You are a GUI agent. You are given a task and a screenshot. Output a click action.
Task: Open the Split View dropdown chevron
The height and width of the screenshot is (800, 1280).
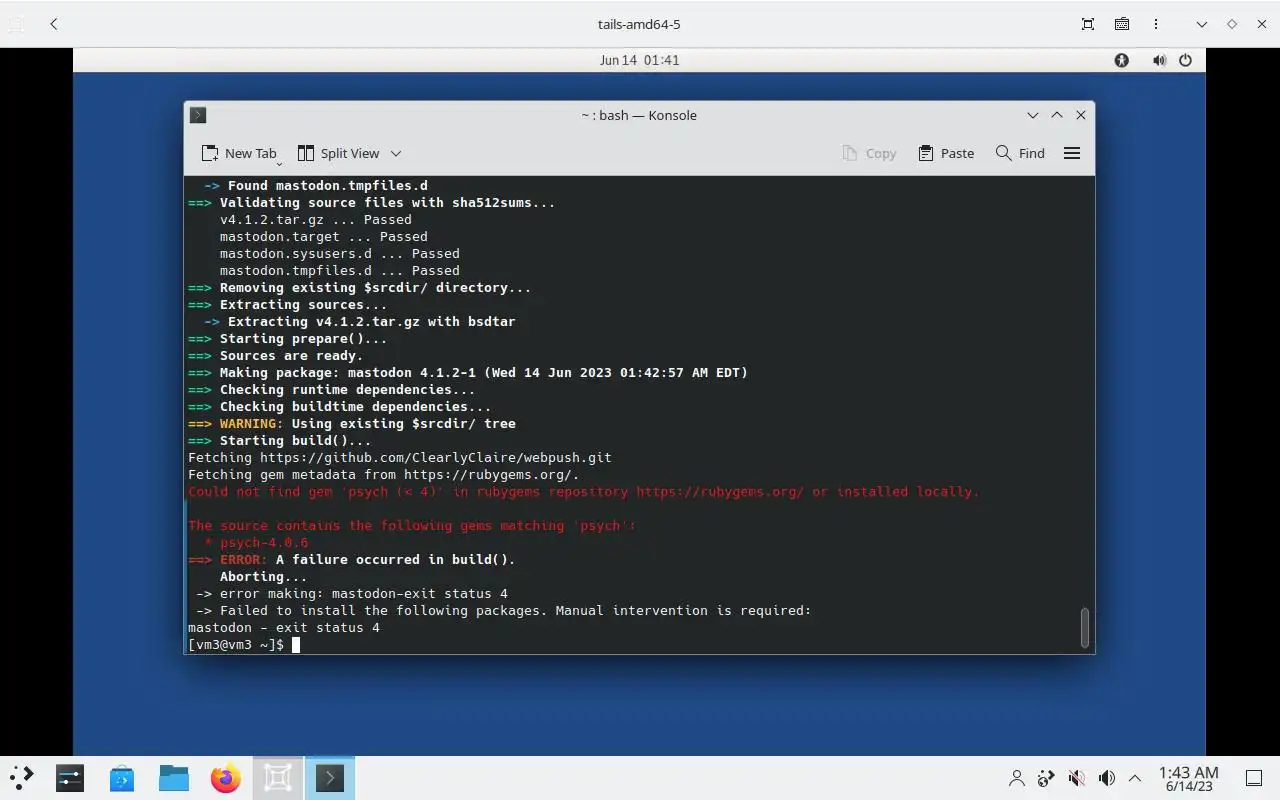click(396, 153)
